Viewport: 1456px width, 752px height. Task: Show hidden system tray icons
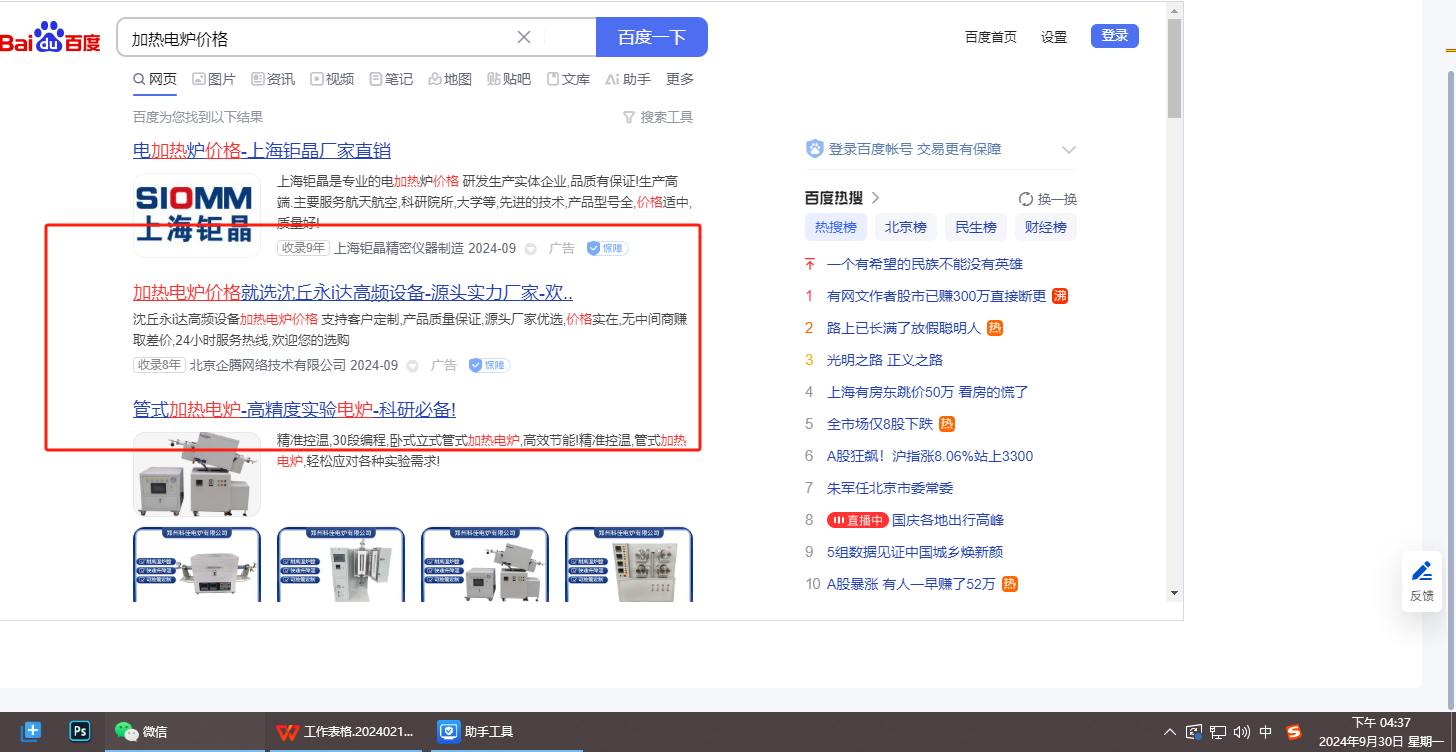click(x=1169, y=732)
